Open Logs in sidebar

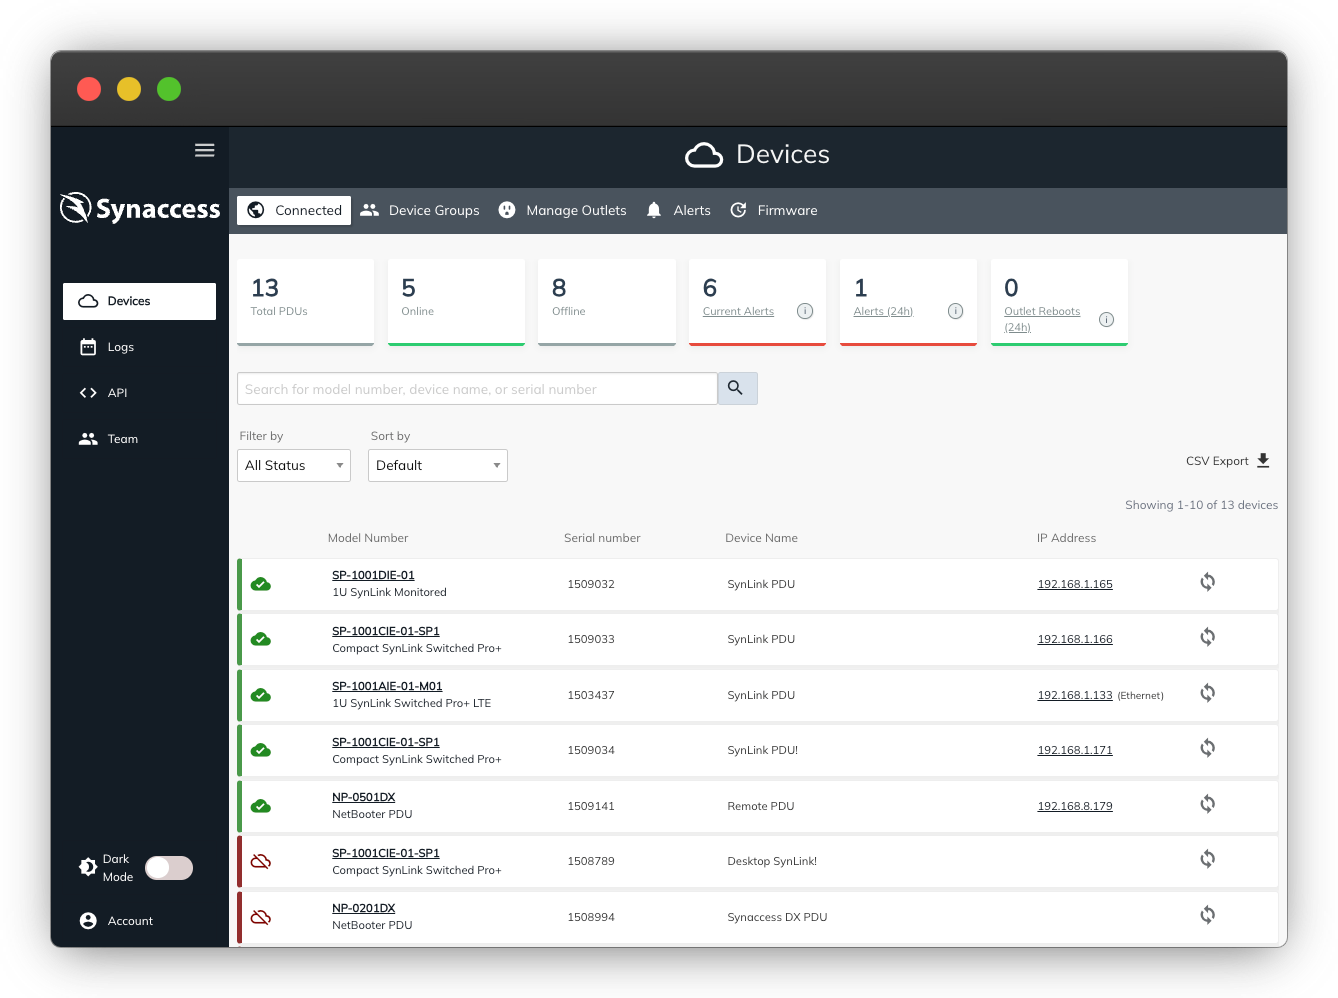(x=106, y=347)
